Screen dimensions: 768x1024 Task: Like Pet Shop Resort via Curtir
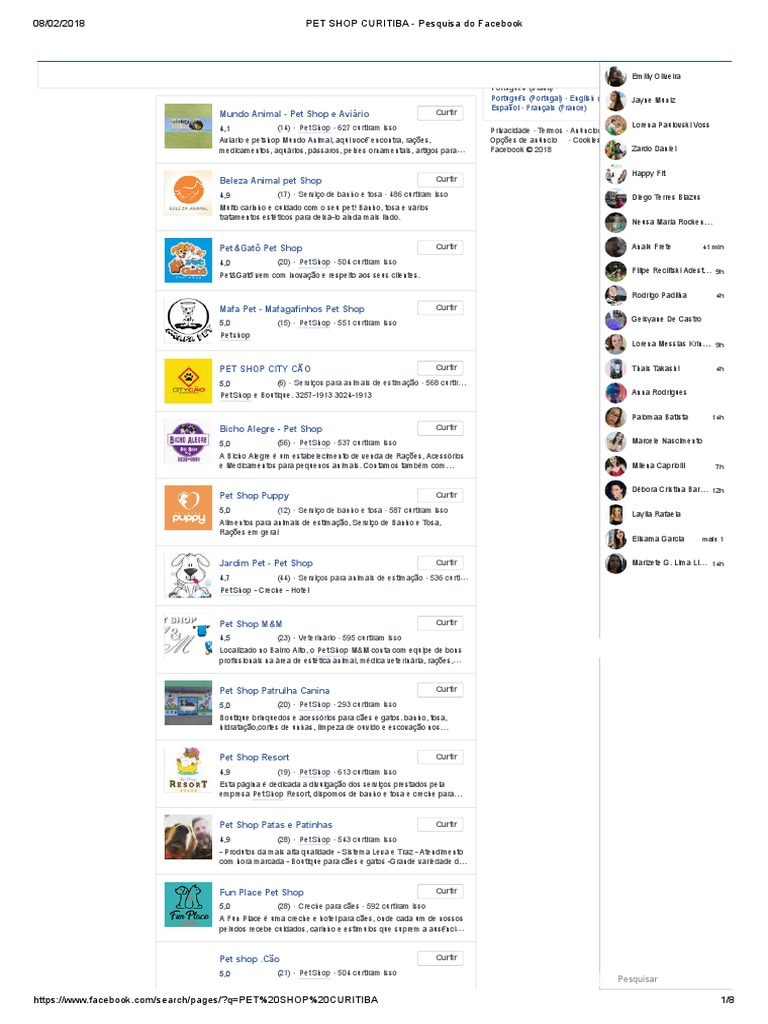pyautogui.click(x=440, y=757)
